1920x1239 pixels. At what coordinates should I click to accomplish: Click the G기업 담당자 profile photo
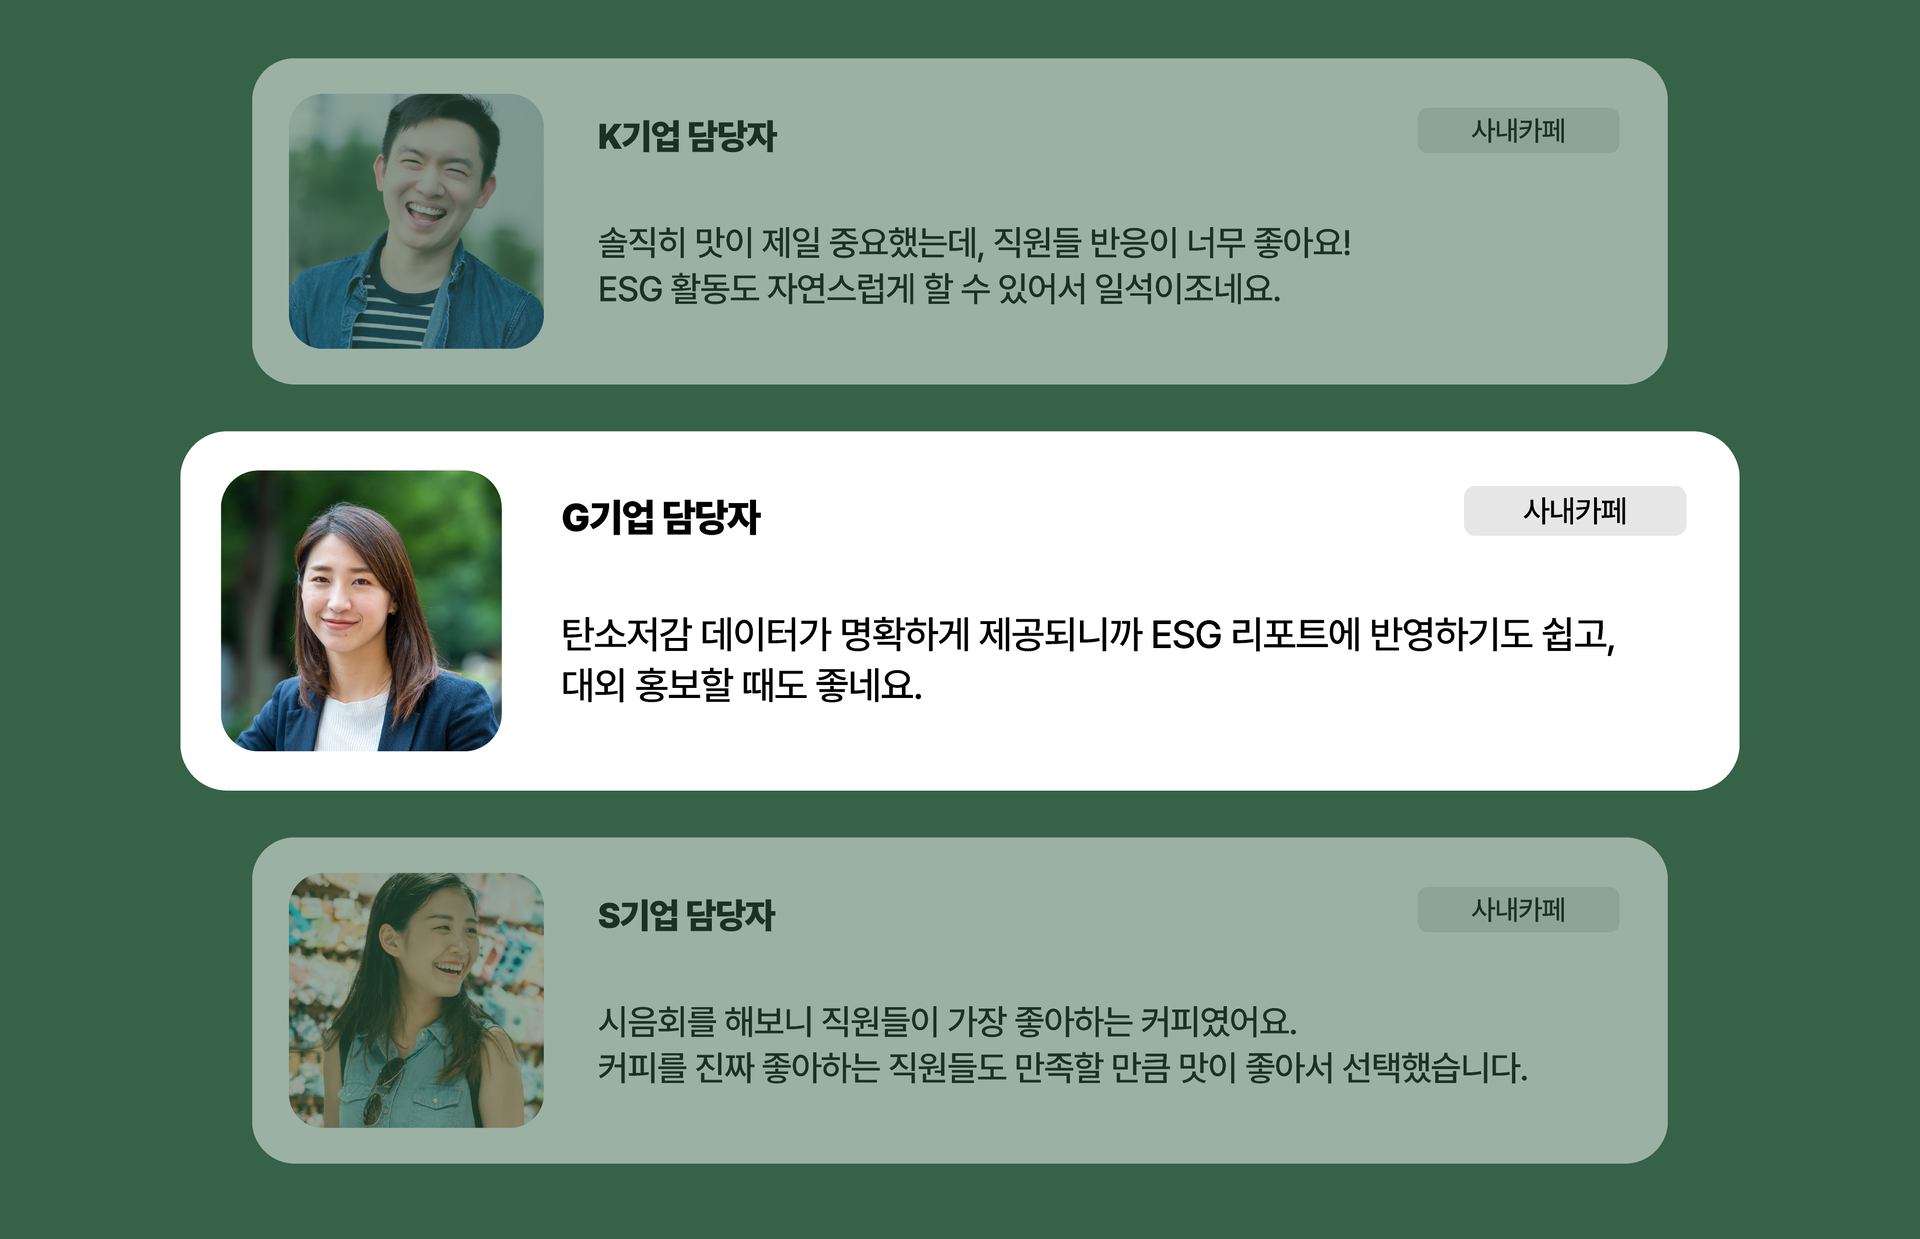361,611
